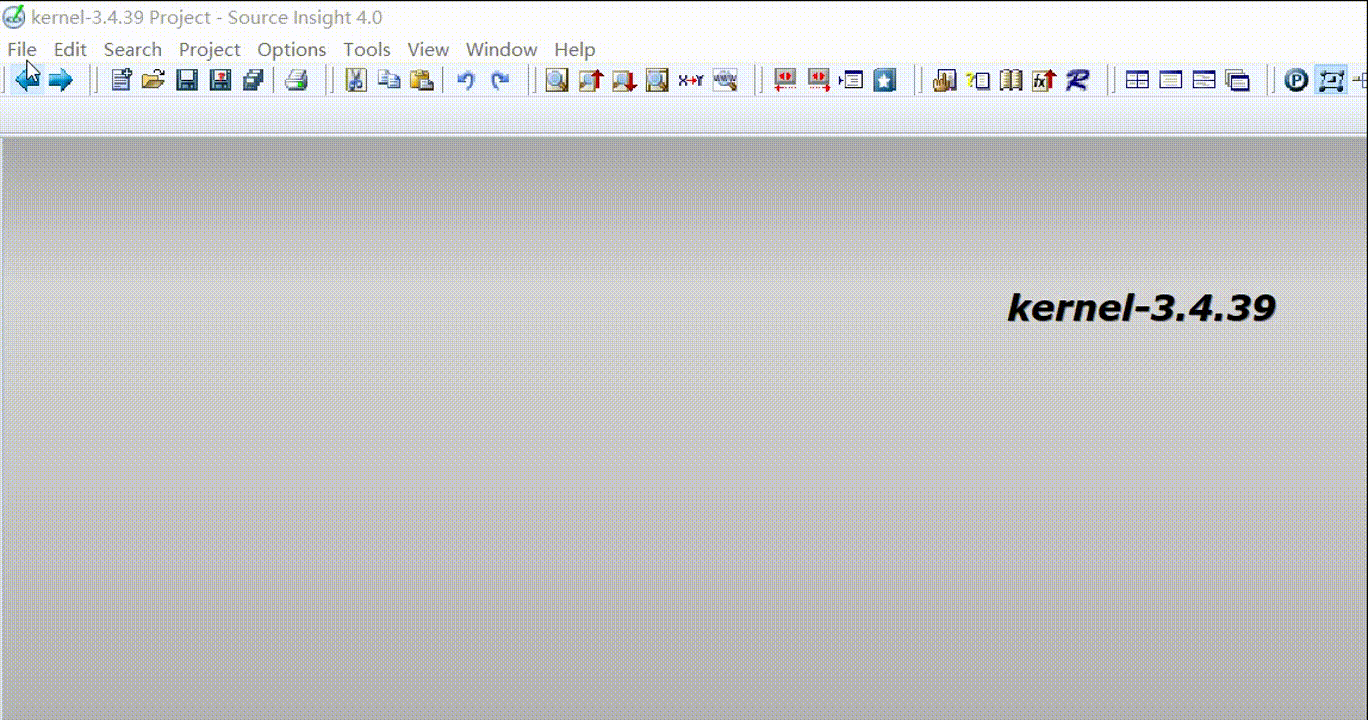
Task: Open the Help menu
Action: [575, 49]
